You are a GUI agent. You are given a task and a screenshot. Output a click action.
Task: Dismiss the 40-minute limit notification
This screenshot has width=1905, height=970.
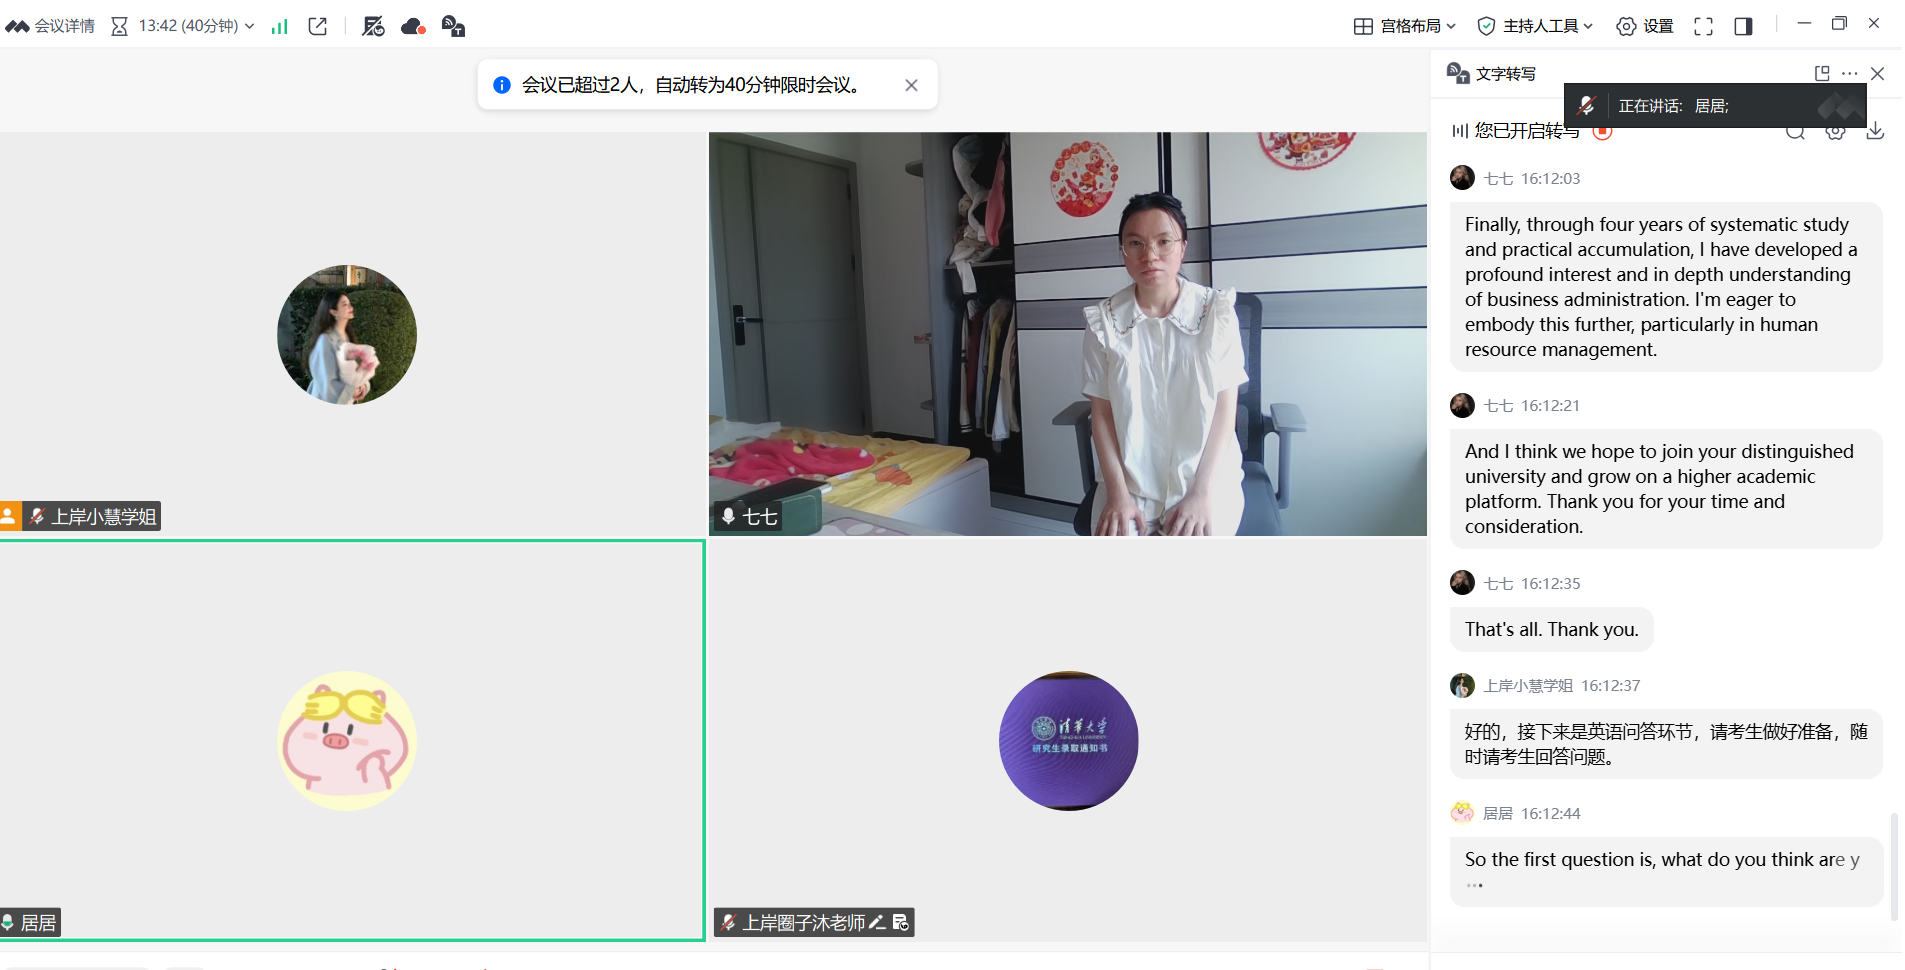pos(911,85)
